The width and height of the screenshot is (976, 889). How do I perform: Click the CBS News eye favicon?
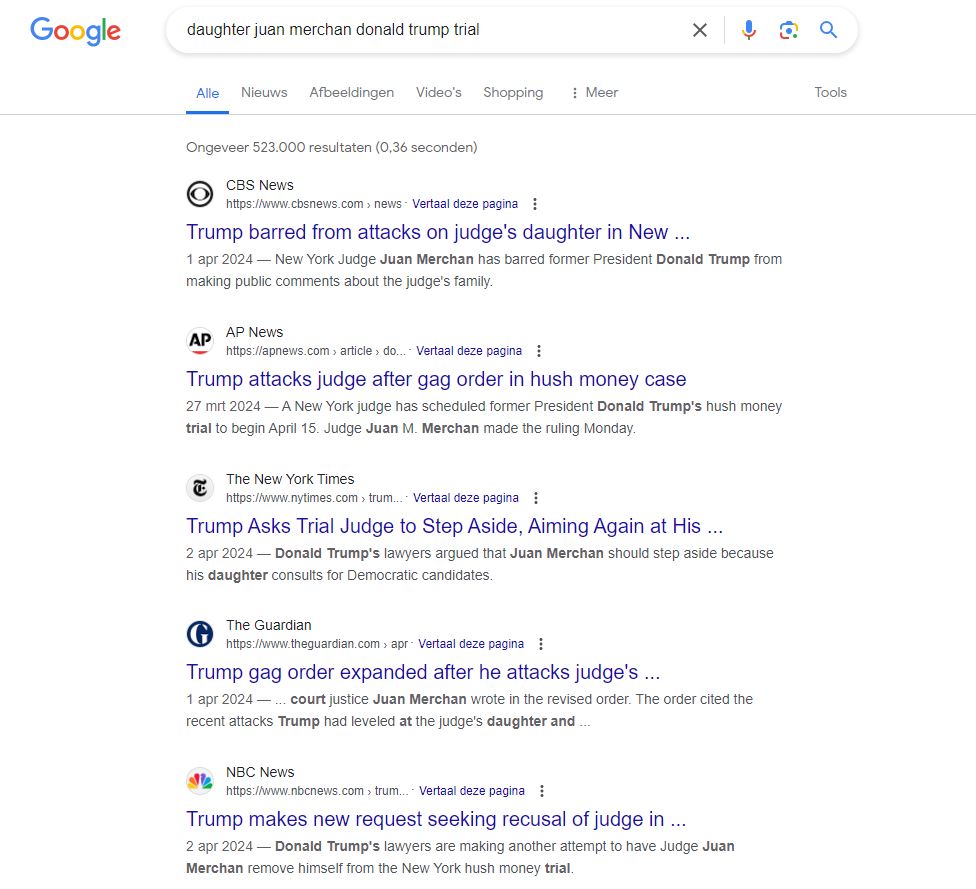[x=200, y=194]
